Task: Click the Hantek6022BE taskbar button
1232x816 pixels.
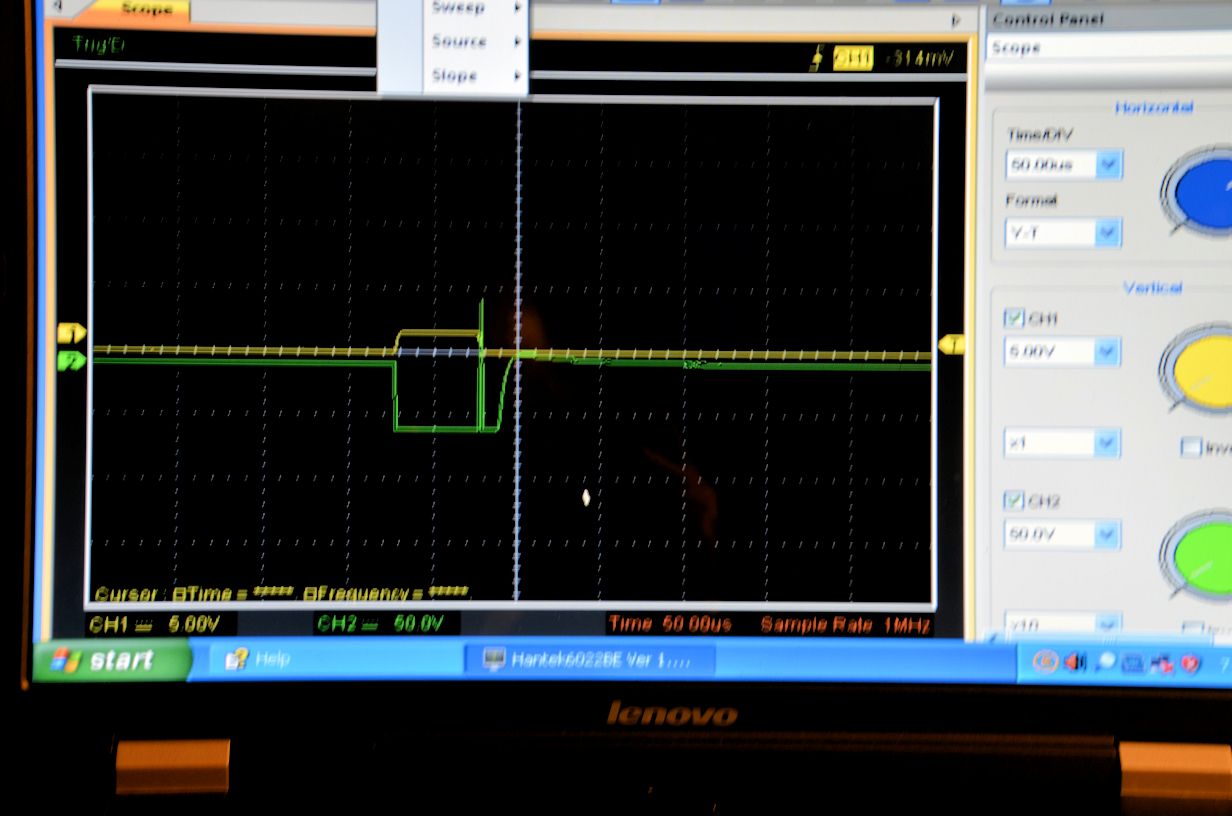Action: tap(589, 660)
